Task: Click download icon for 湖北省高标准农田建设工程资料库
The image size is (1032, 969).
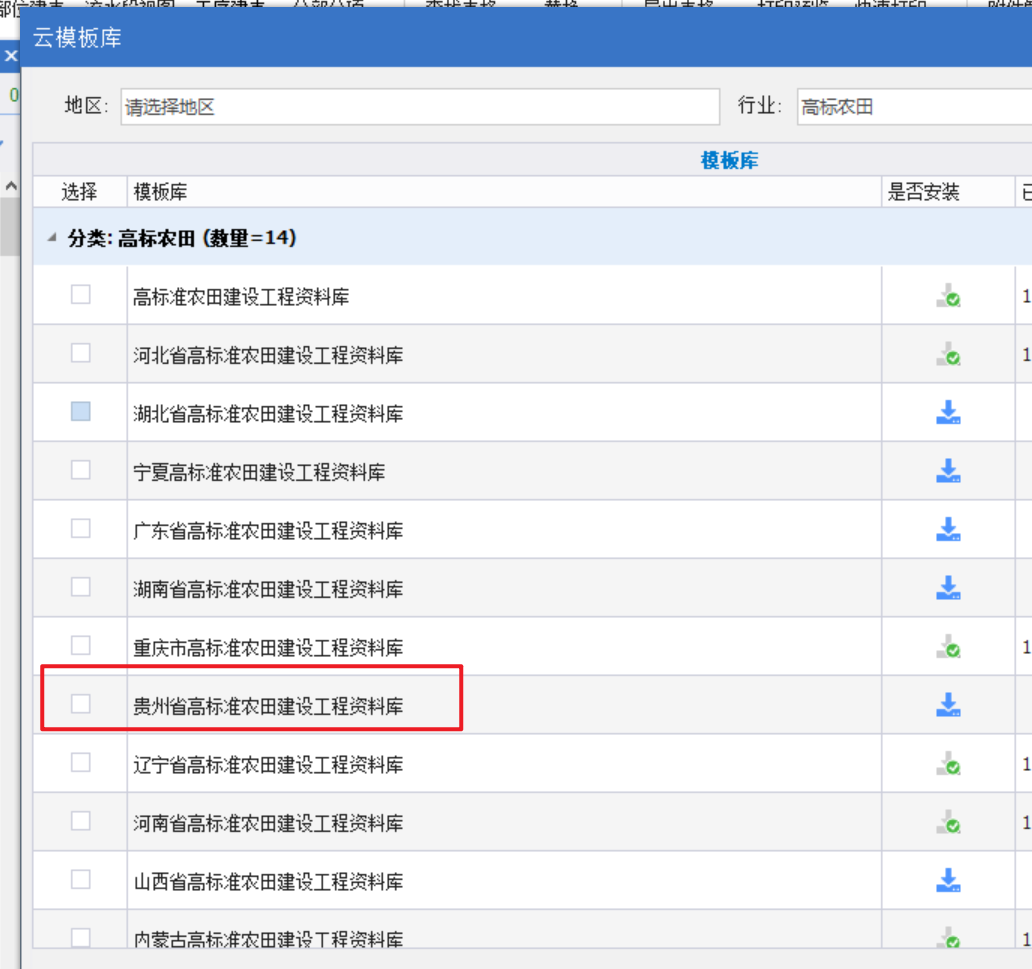Action: pos(948,413)
